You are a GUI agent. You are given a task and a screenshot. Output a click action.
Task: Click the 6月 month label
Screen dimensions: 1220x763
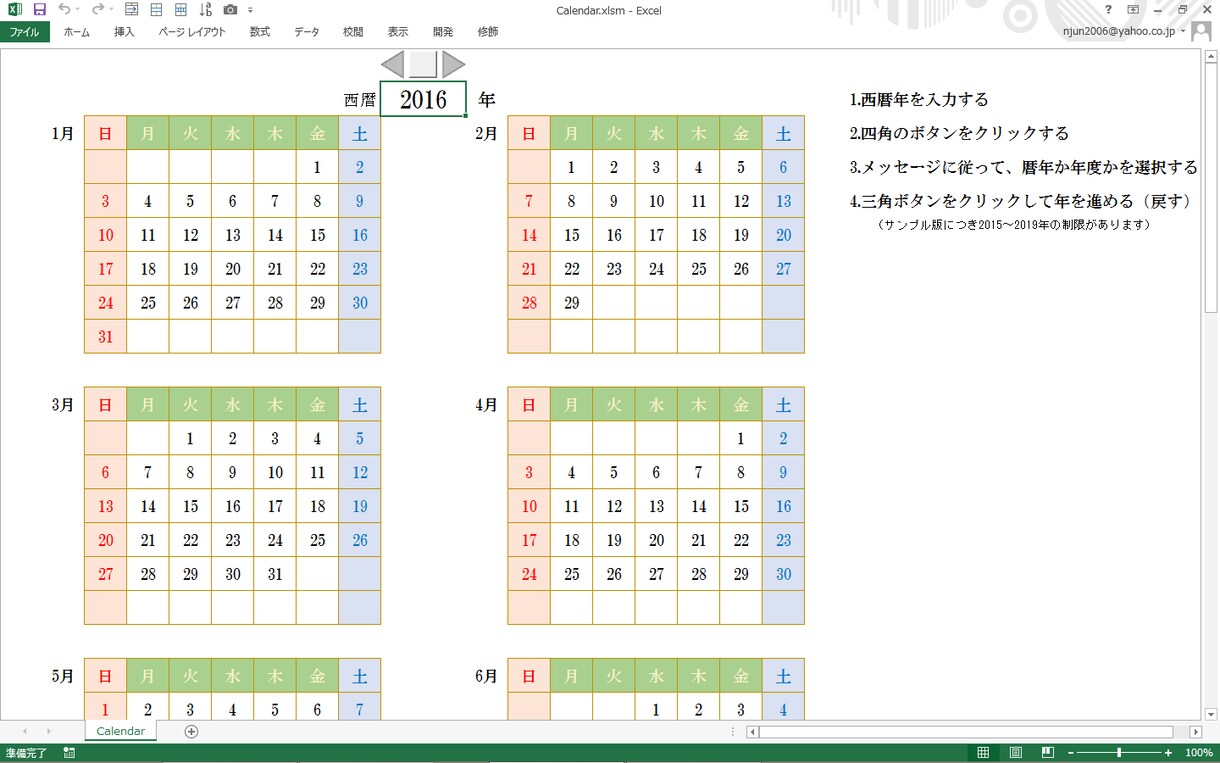(487, 675)
